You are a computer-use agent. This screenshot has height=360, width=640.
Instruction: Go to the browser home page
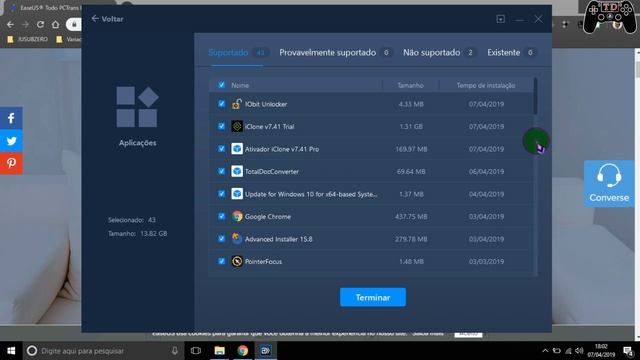point(56,24)
